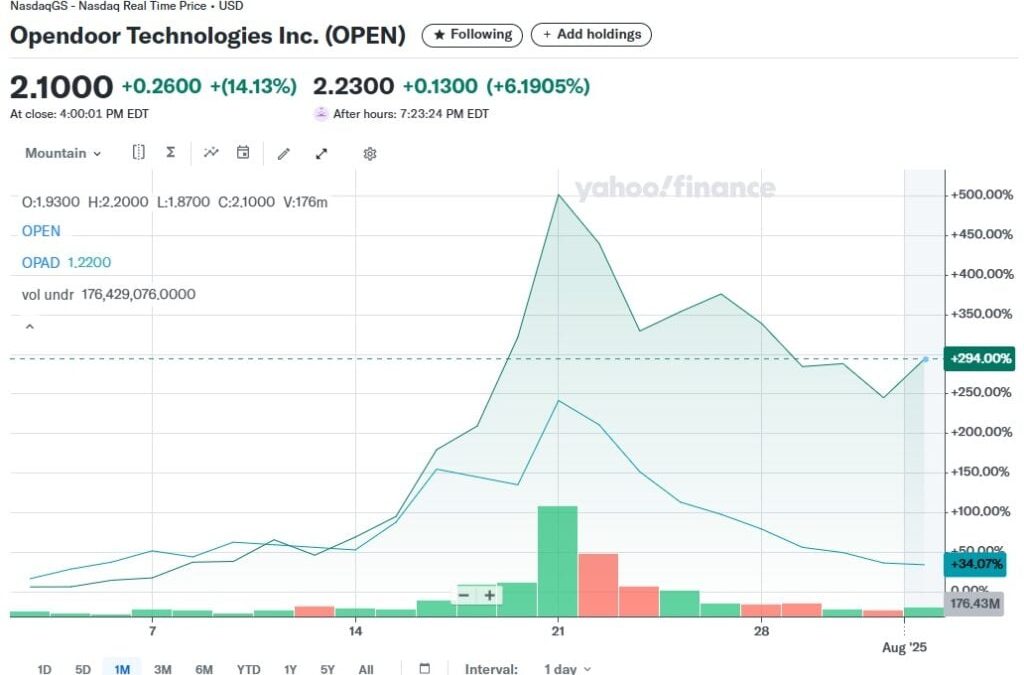Zoom in with the plus button

pos(490,595)
